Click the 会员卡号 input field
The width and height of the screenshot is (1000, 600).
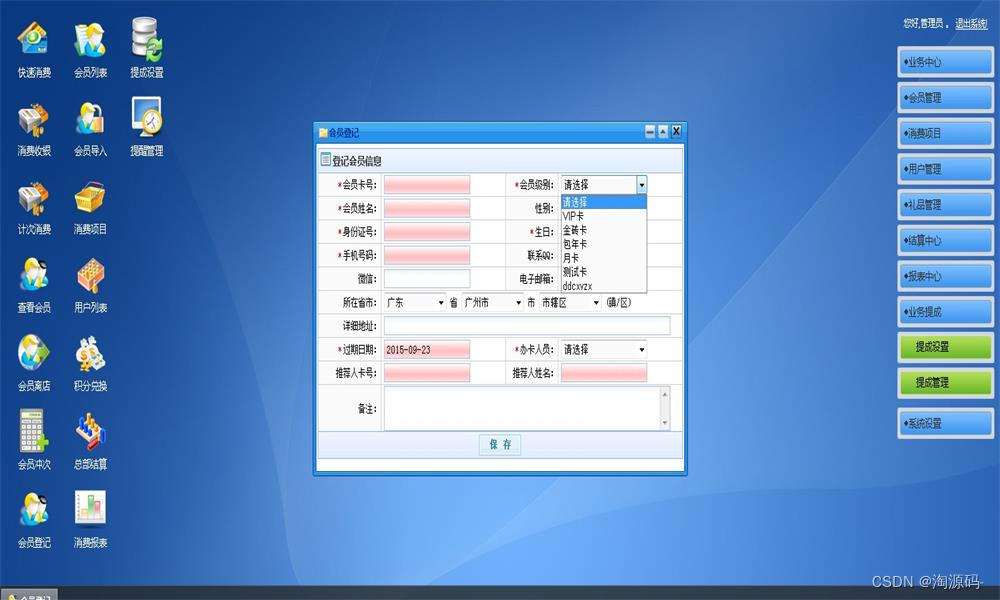[427, 185]
